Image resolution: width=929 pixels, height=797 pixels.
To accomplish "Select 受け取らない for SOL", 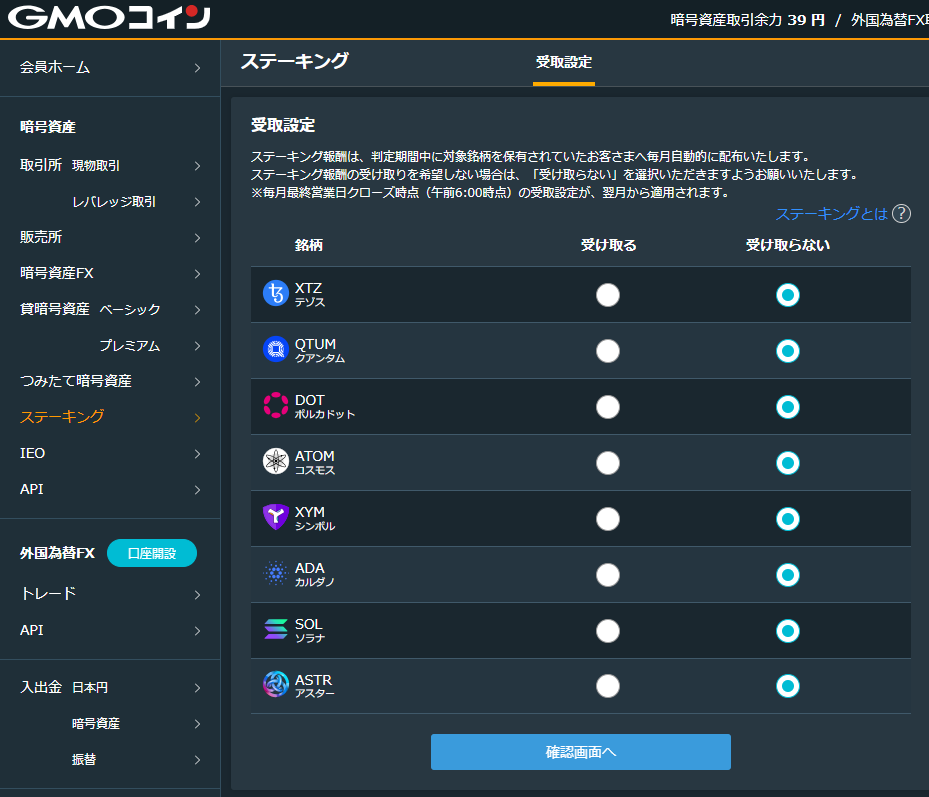I will click(787, 631).
